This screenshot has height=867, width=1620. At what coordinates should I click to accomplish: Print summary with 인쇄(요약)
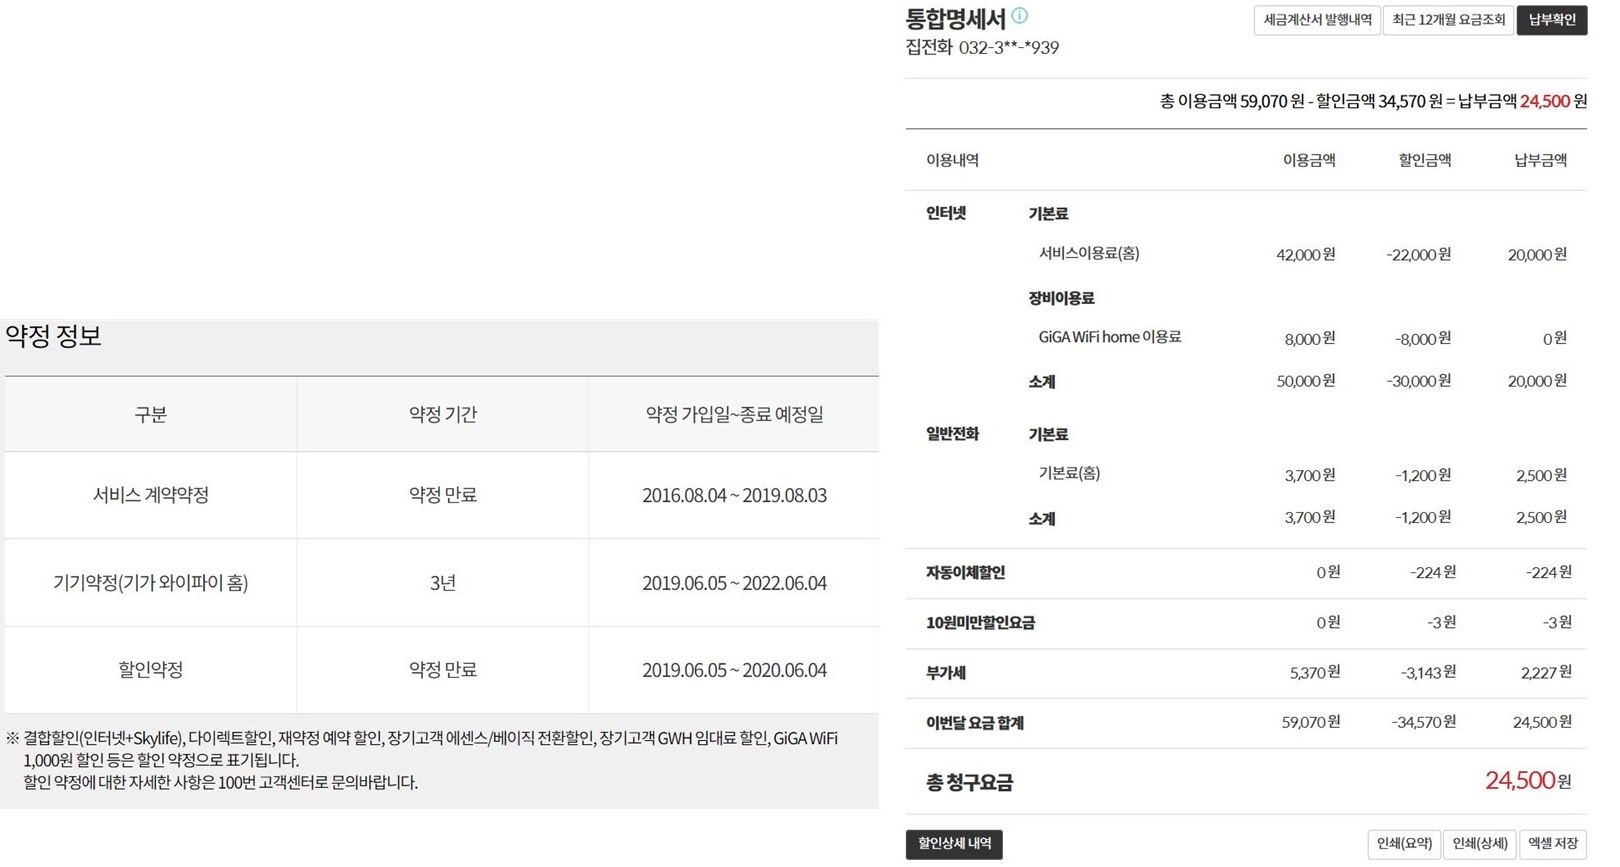[x=1404, y=844]
